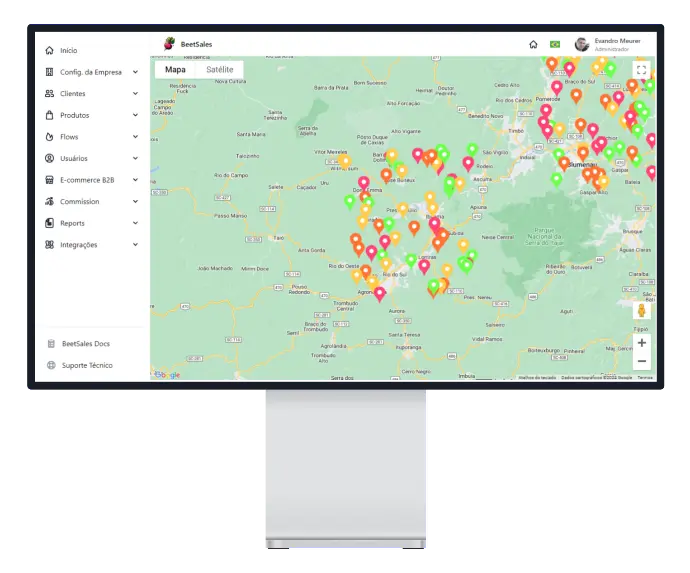This screenshot has height=573, width=690.
Task: Click the home icon in the top bar
Action: [533, 44]
